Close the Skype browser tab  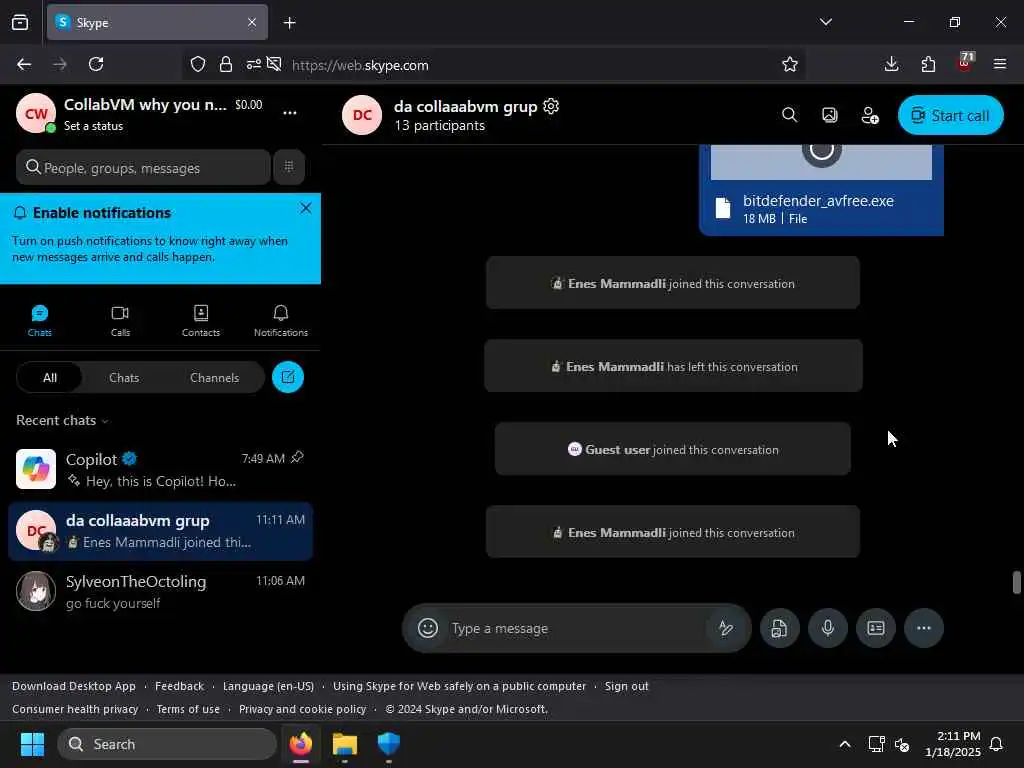(x=252, y=22)
